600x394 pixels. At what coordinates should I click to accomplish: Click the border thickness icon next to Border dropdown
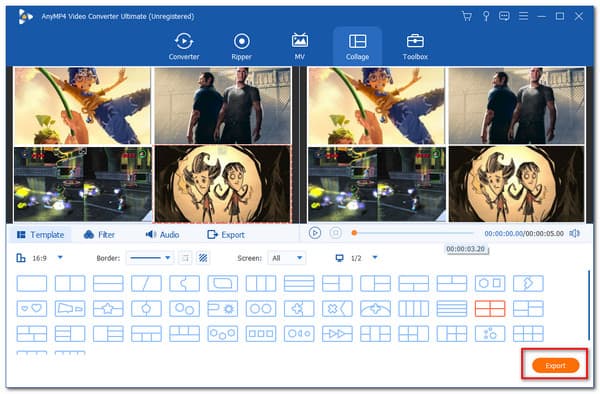click(x=185, y=258)
